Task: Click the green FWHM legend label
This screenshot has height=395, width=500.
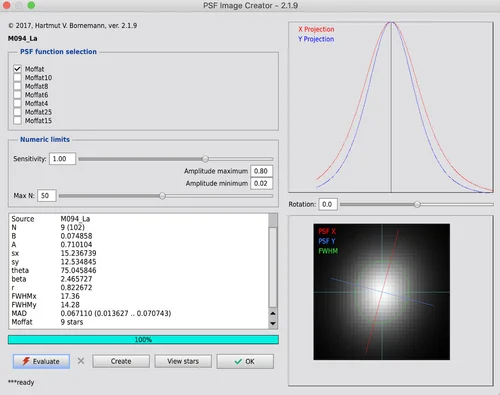Action: click(x=328, y=251)
